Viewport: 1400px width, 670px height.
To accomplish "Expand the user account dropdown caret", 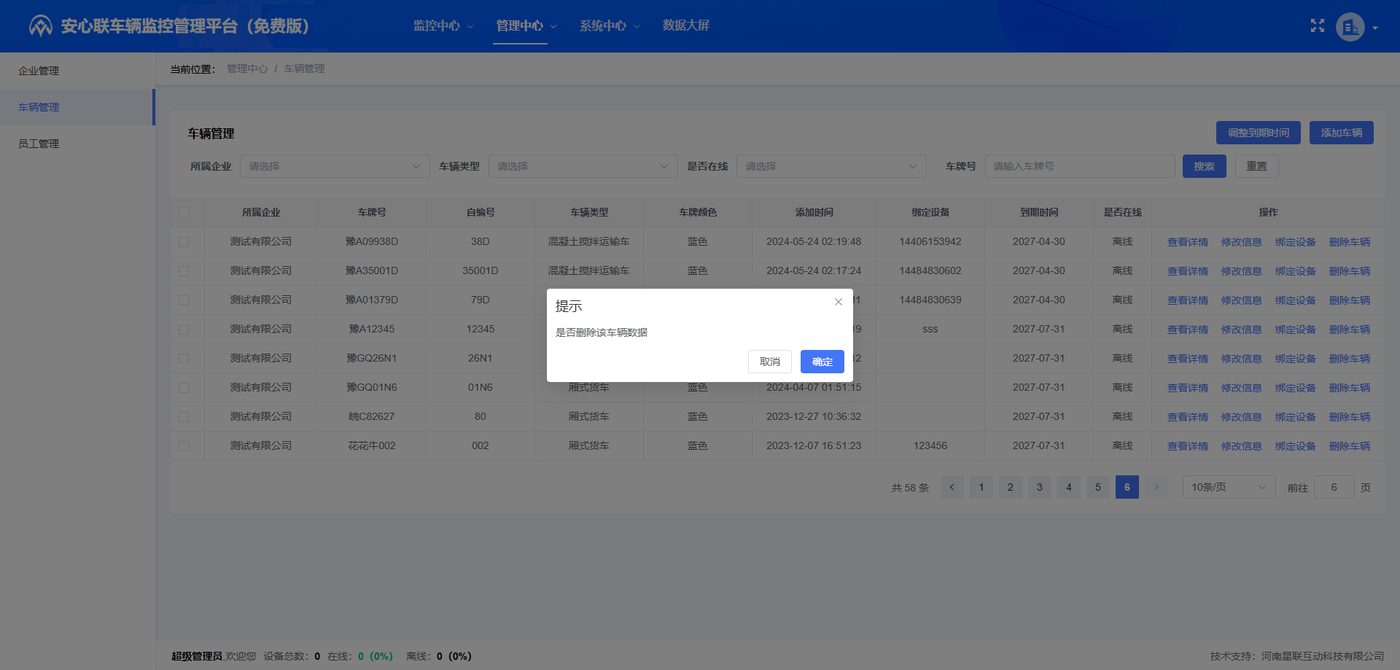I will click(x=1375, y=28).
